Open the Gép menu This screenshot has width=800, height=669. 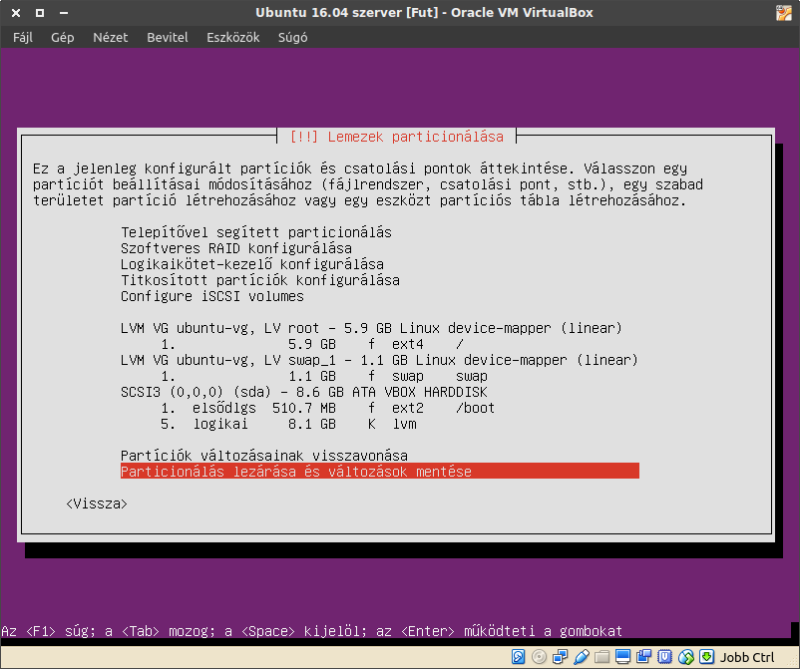62,37
